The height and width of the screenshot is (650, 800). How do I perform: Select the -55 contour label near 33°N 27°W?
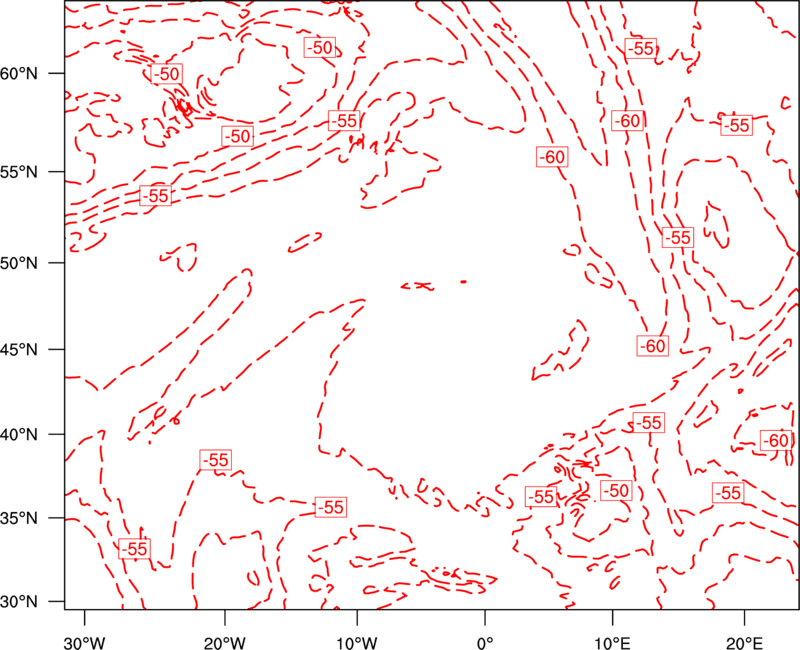(135, 548)
